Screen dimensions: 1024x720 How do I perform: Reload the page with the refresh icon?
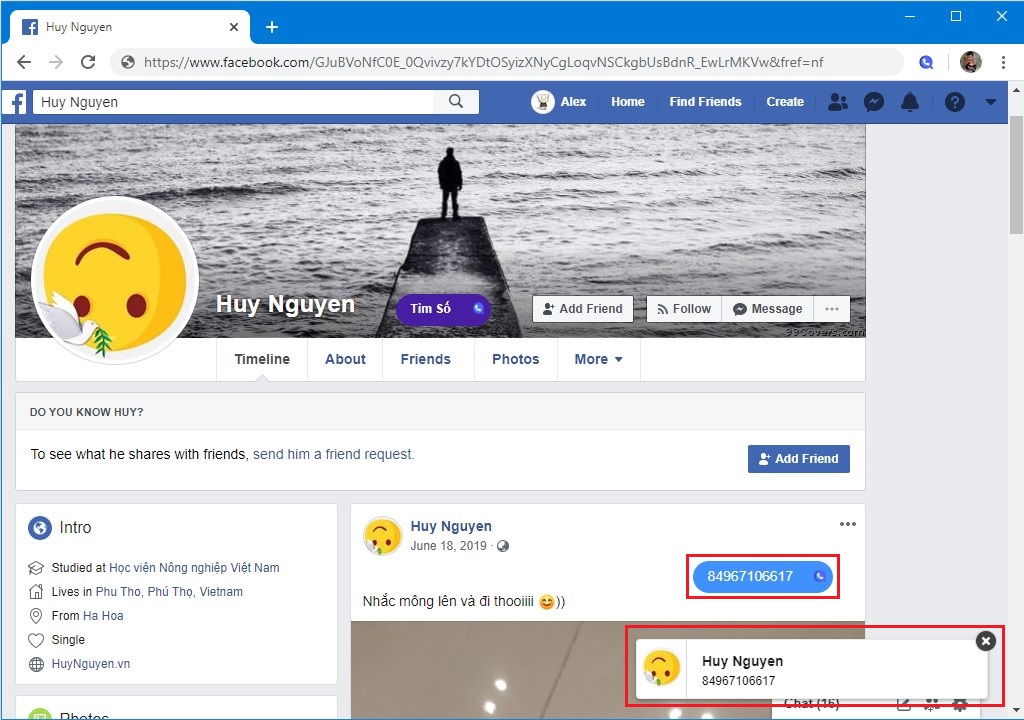coord(88,62)
